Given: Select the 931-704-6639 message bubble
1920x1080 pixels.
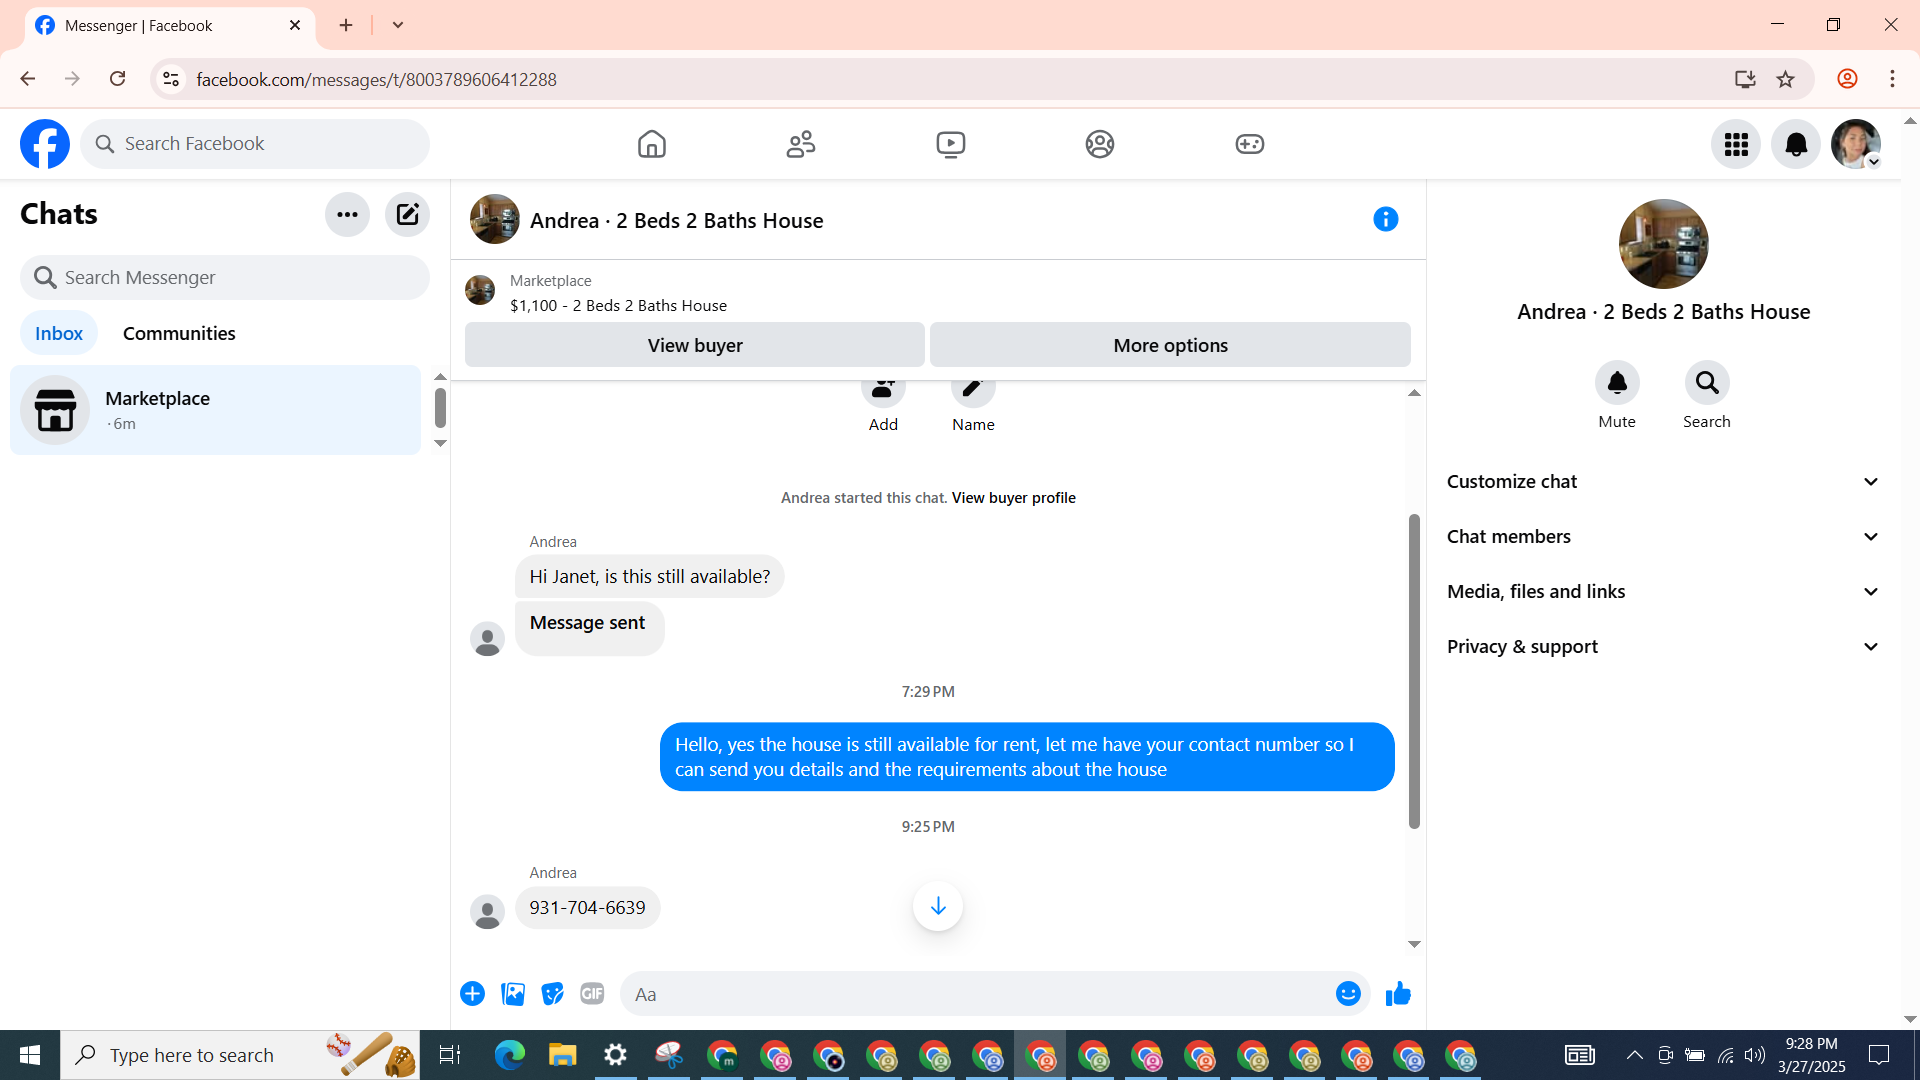Looking at the screenshot, I should [x=587, y=908].
